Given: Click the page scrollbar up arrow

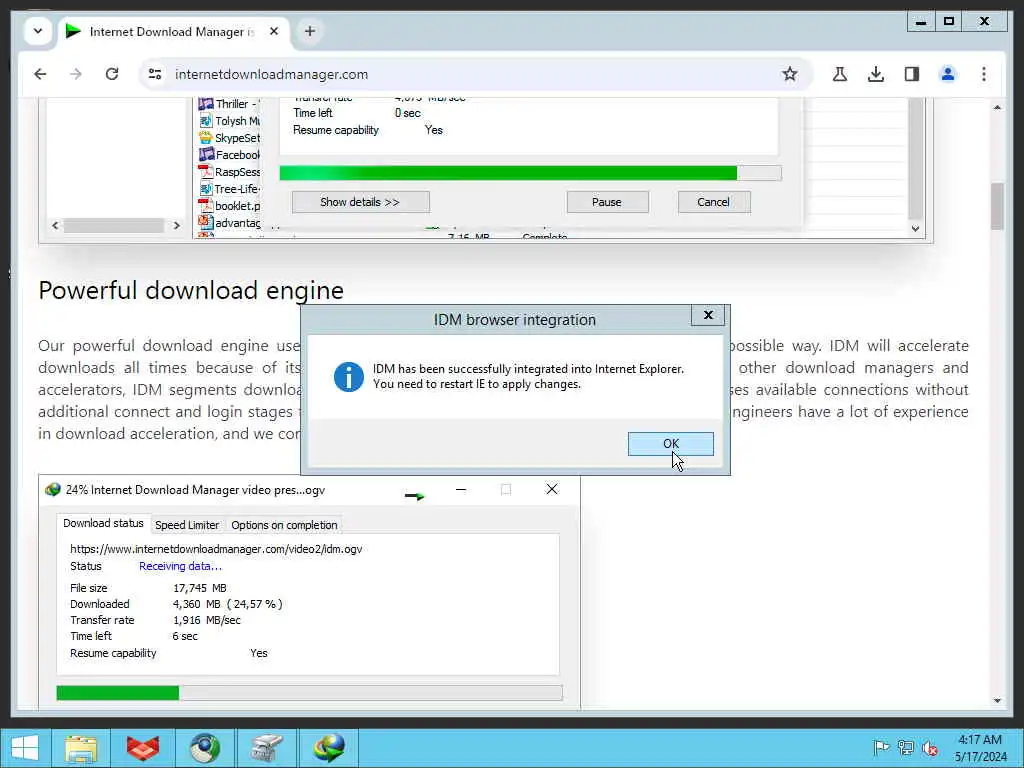Looking at the screenshot, I should 997,107.
